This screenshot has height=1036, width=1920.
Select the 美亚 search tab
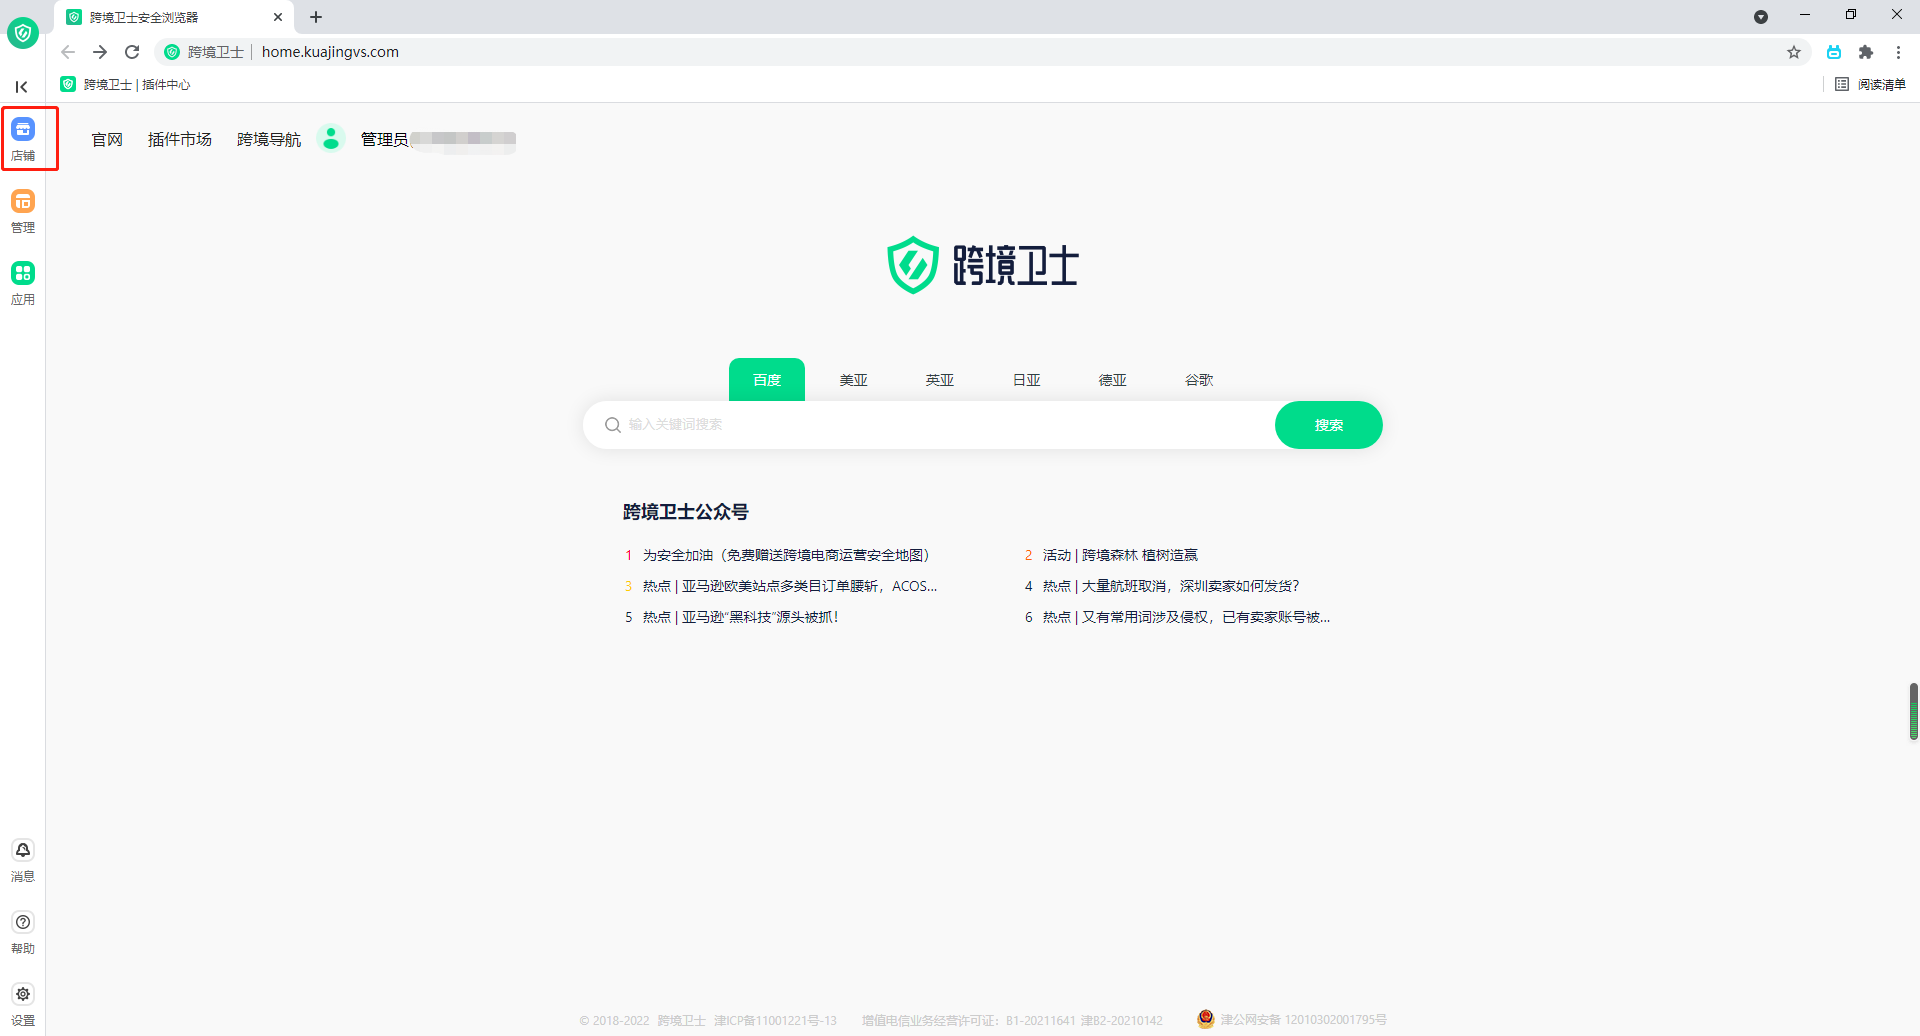tap(853, 380)
